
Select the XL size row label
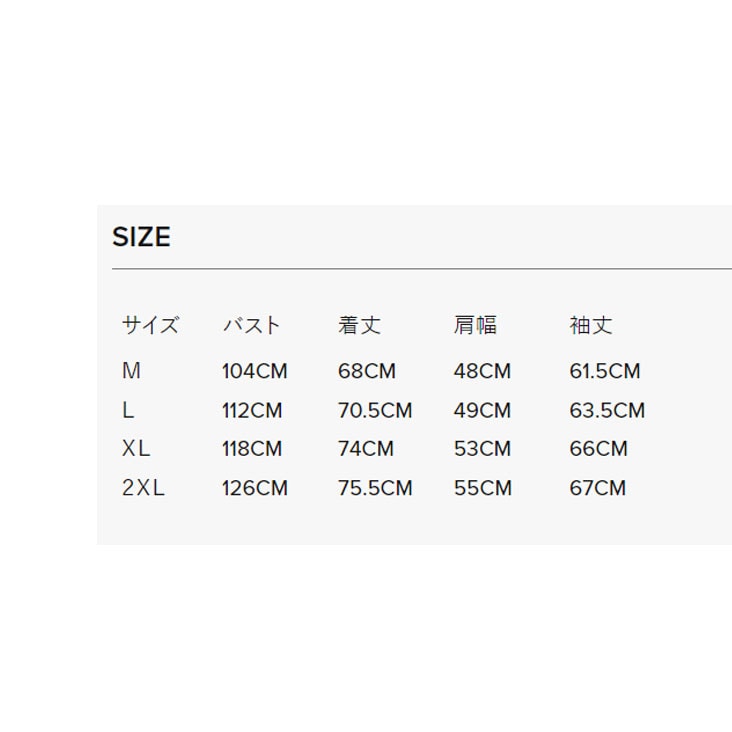tap(136, 449)
